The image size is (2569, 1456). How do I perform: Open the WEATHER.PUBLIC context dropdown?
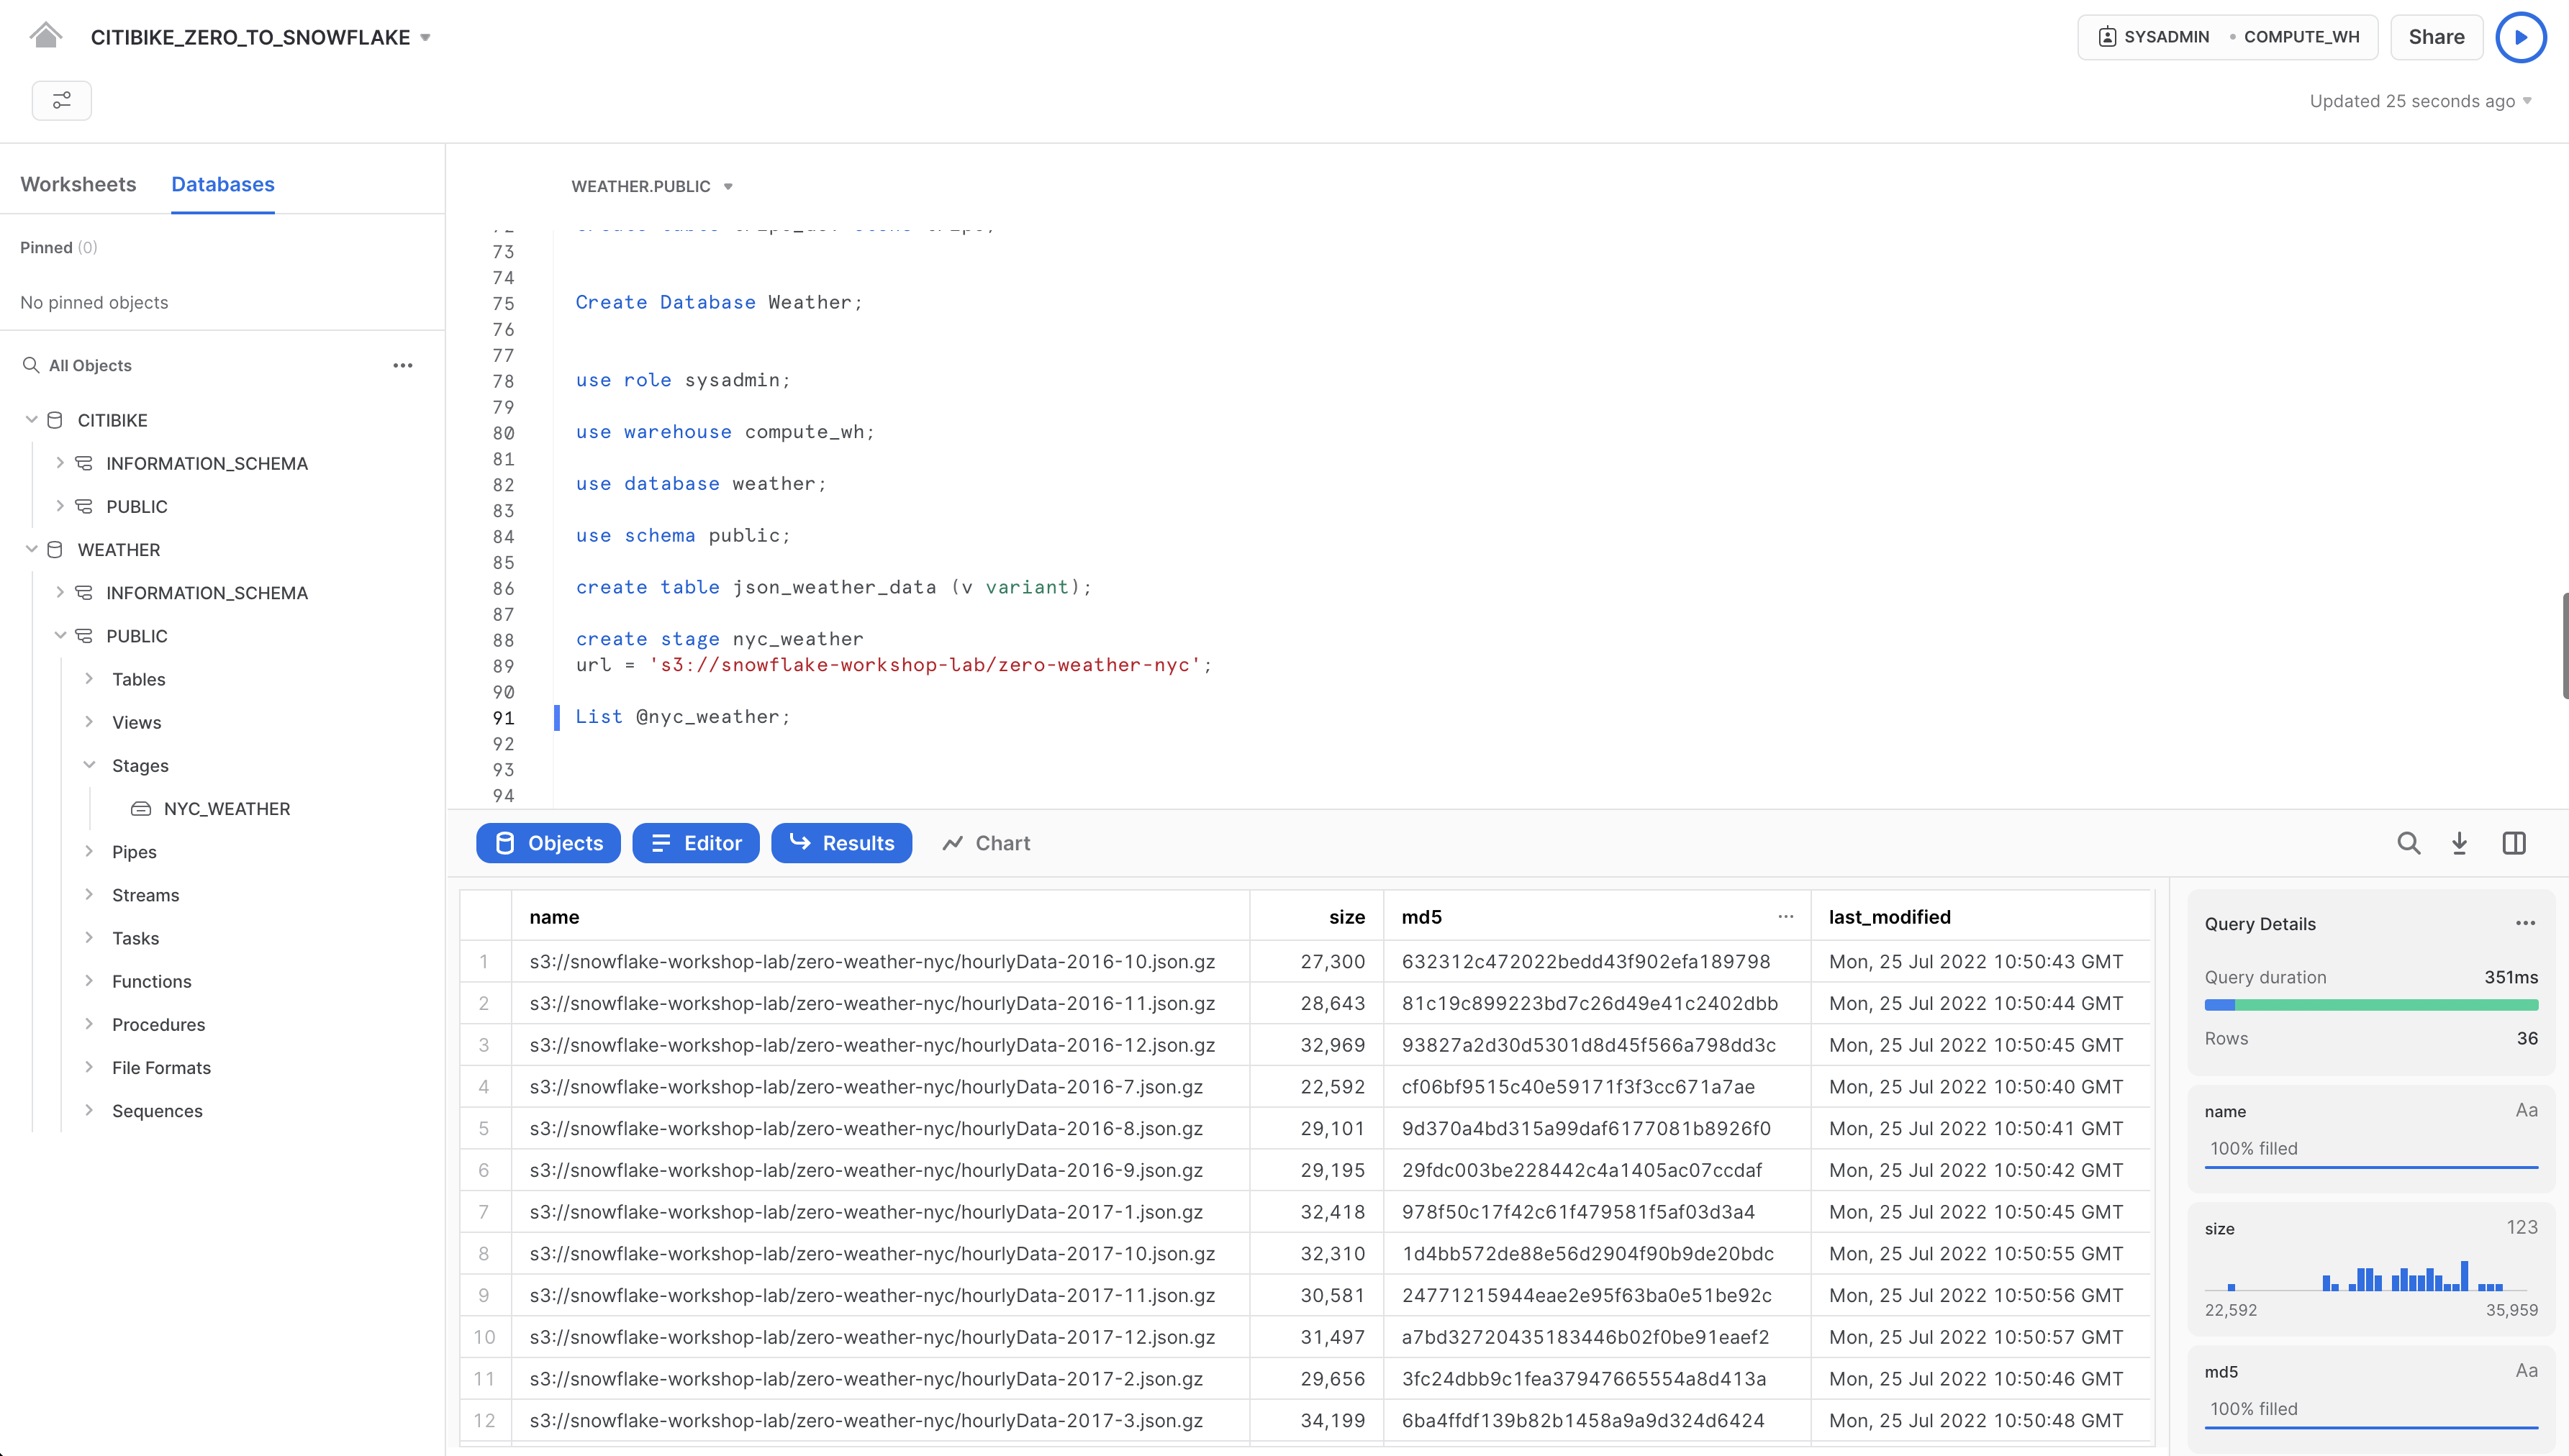click(x=651, y=186)
